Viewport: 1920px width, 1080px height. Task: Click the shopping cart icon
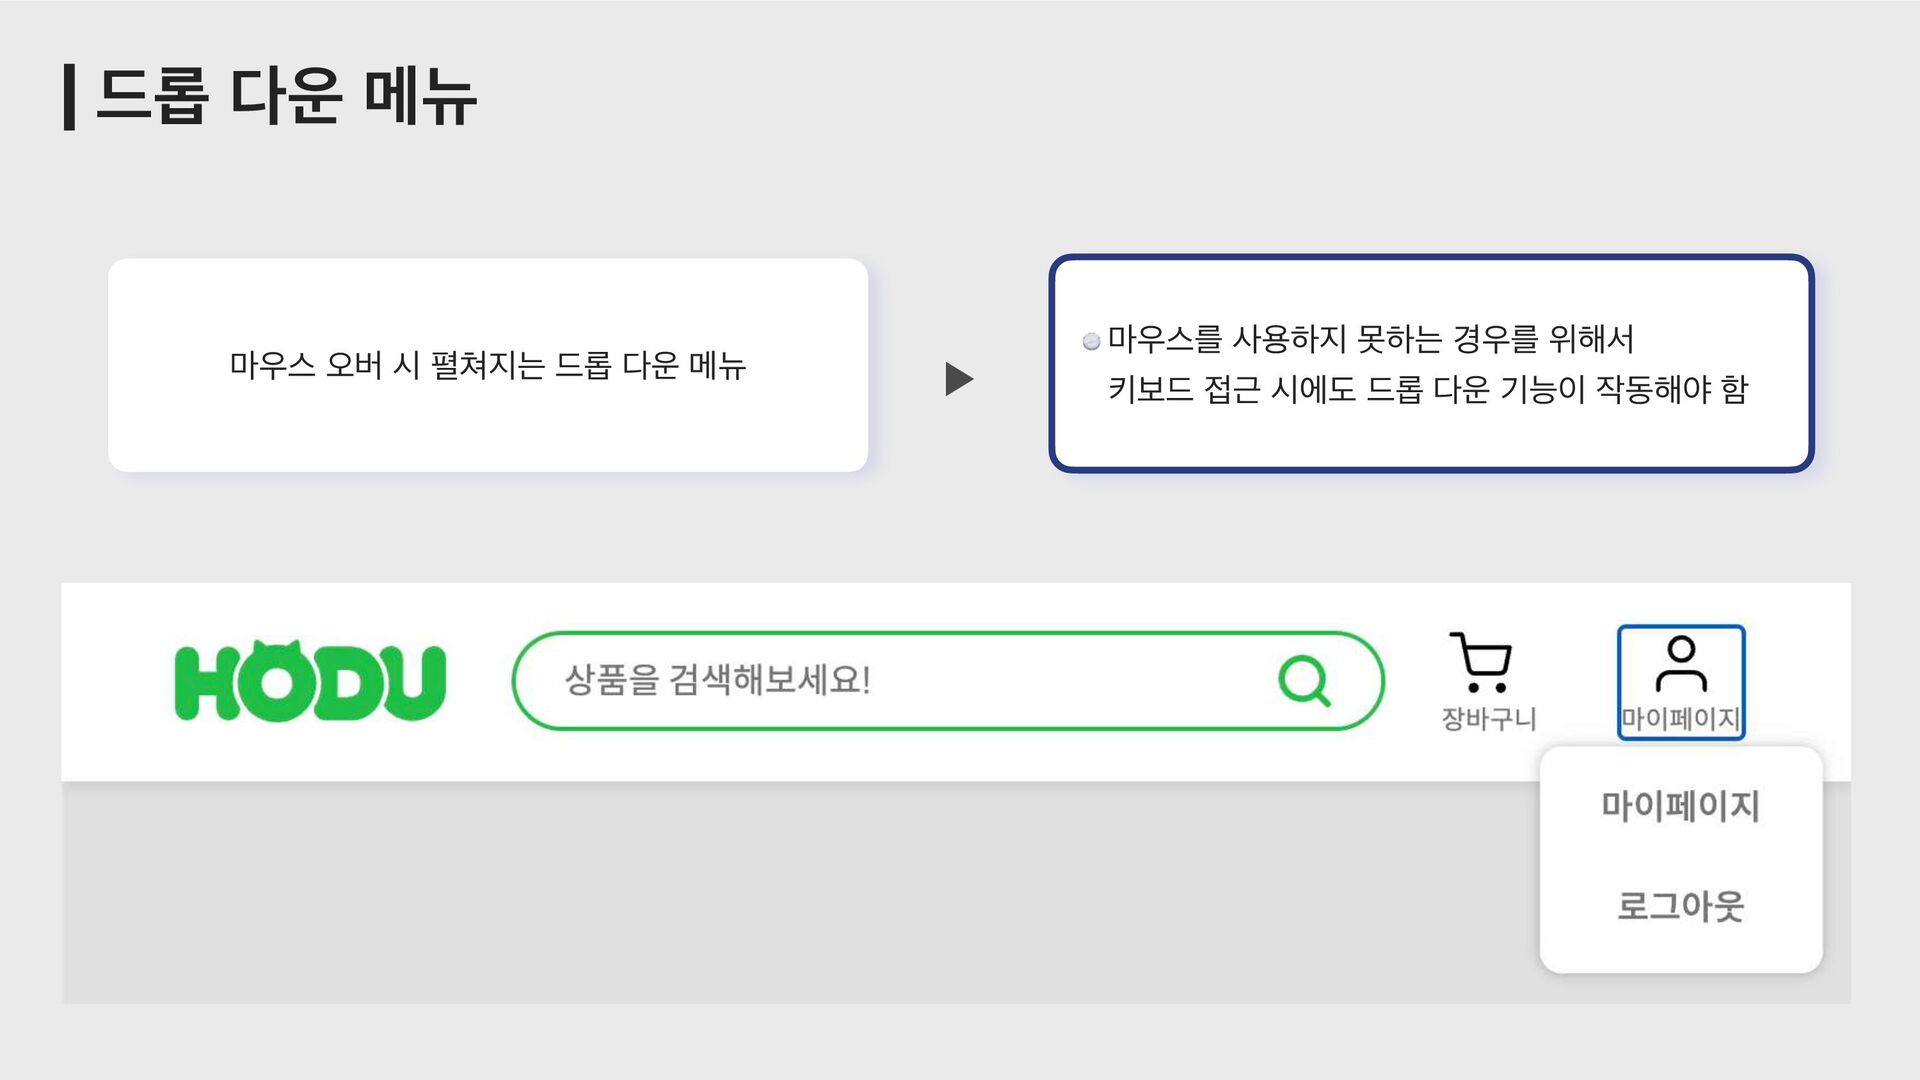[x=1481, y=662]
